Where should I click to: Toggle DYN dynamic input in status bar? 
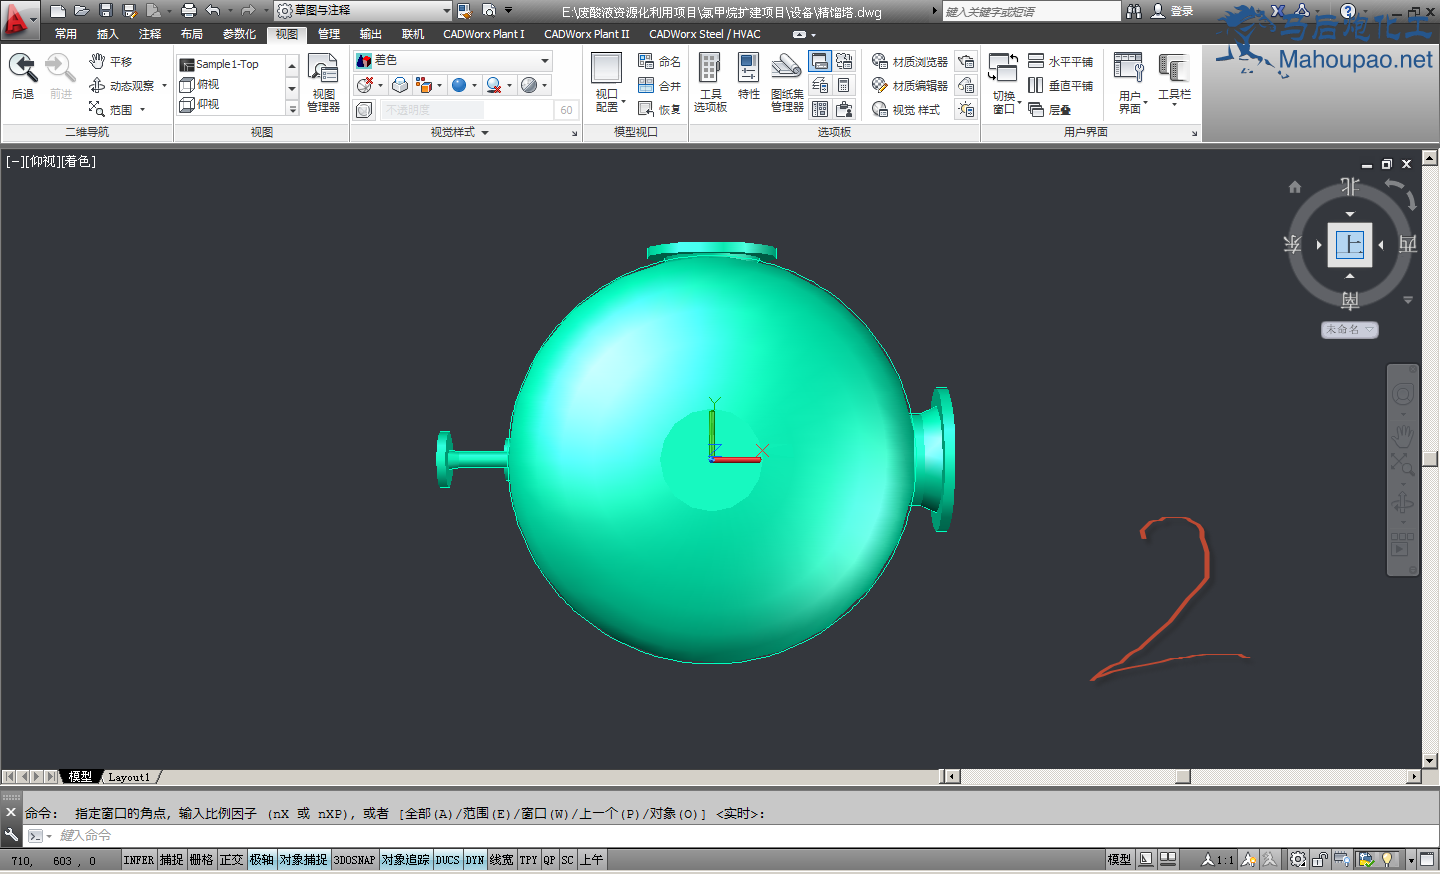(x=475, y=860)
